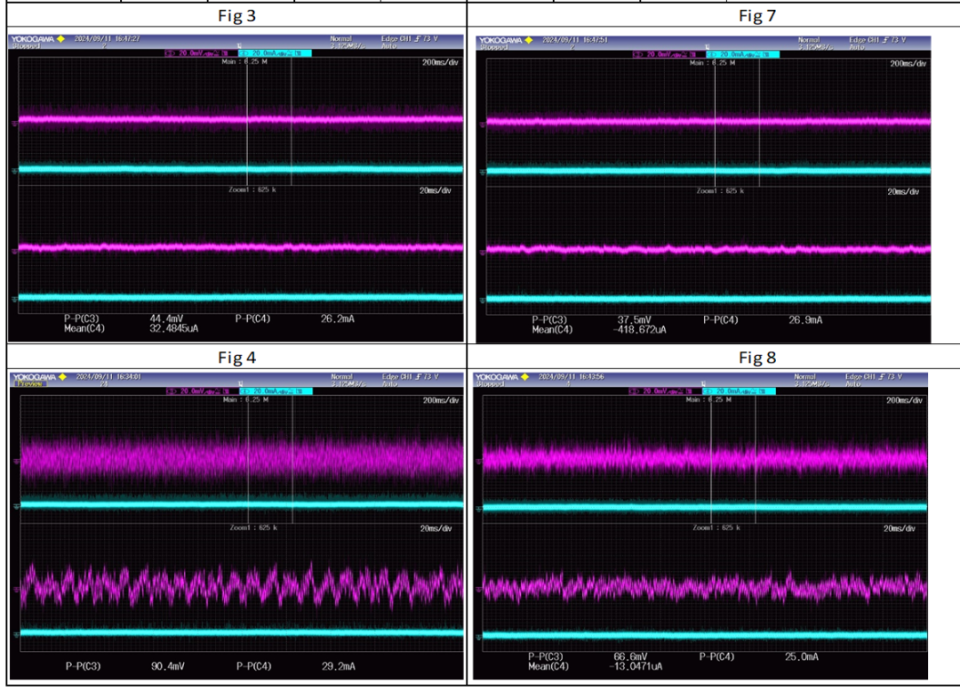Click the magenta ground marker in Fig 3 main window
Image resolution: width=960 pixels, height=692 pixels.
[15, 123]
